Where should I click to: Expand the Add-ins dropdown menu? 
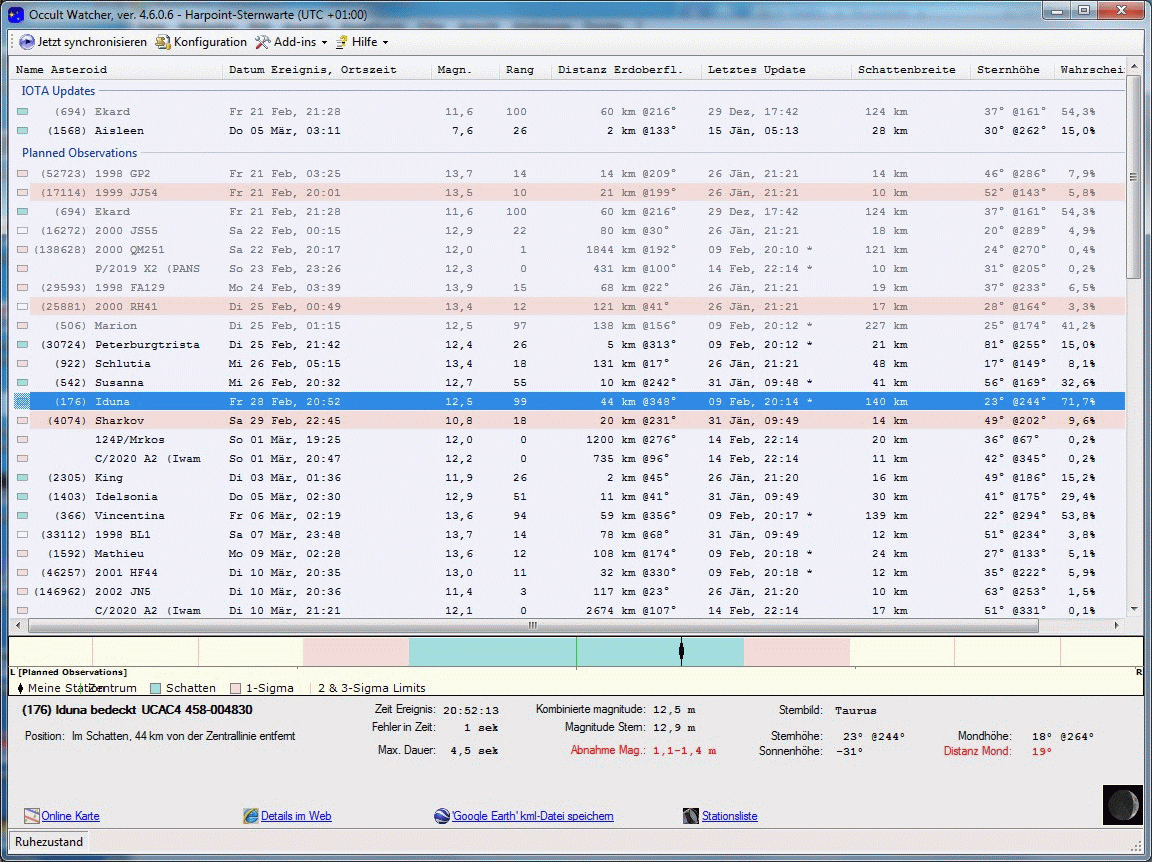(x=291, y=42)
